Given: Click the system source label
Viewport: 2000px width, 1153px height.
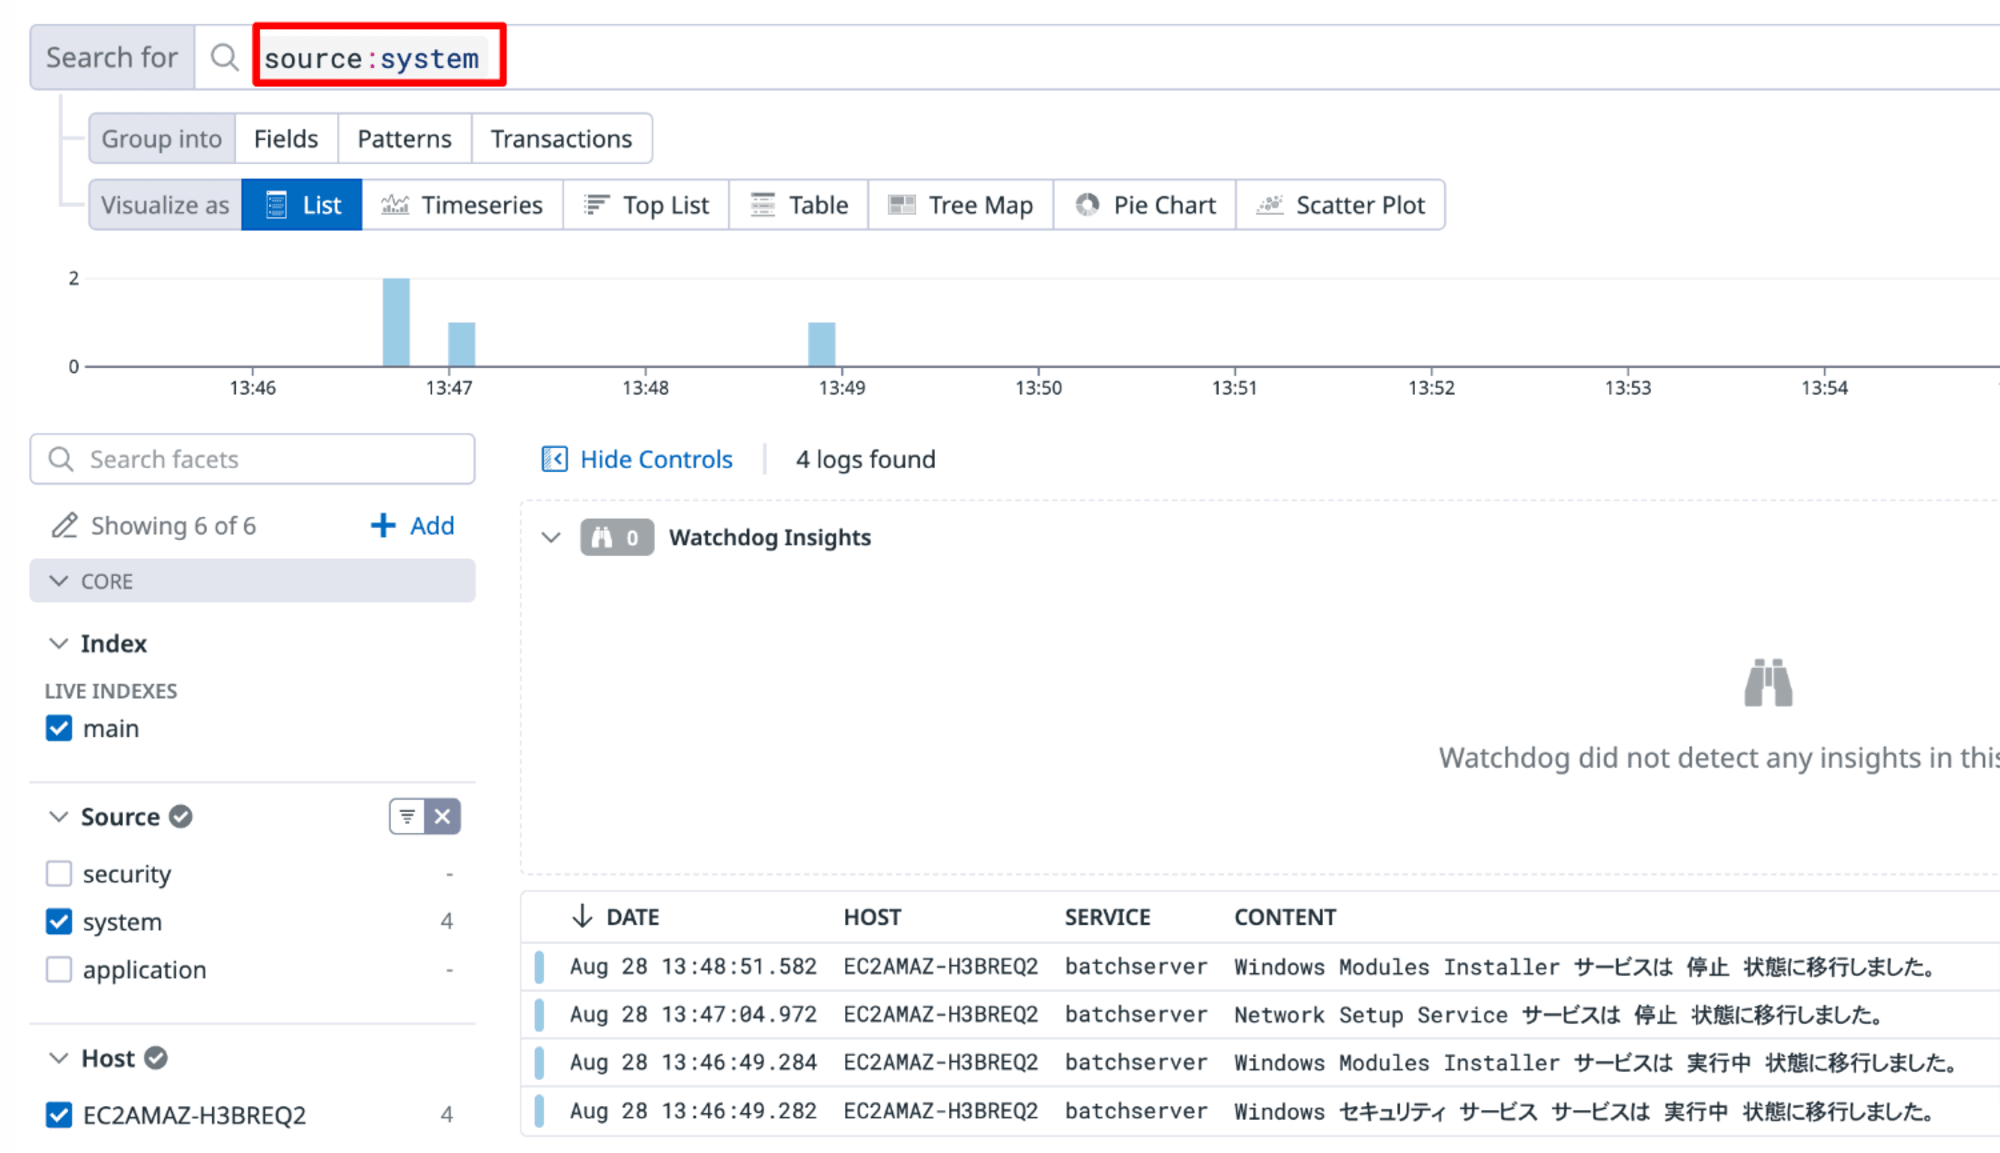Looking at the screenshot, I should click(122, 921).
